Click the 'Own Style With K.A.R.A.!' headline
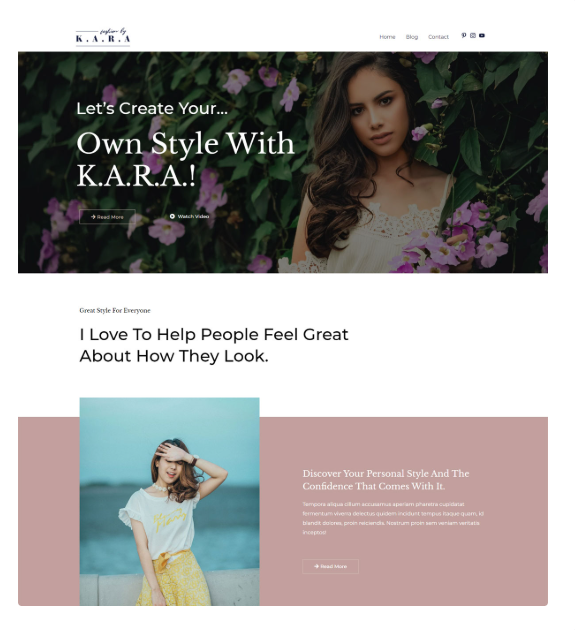Viewport: 575px width, 630px height. pos(185,159)
